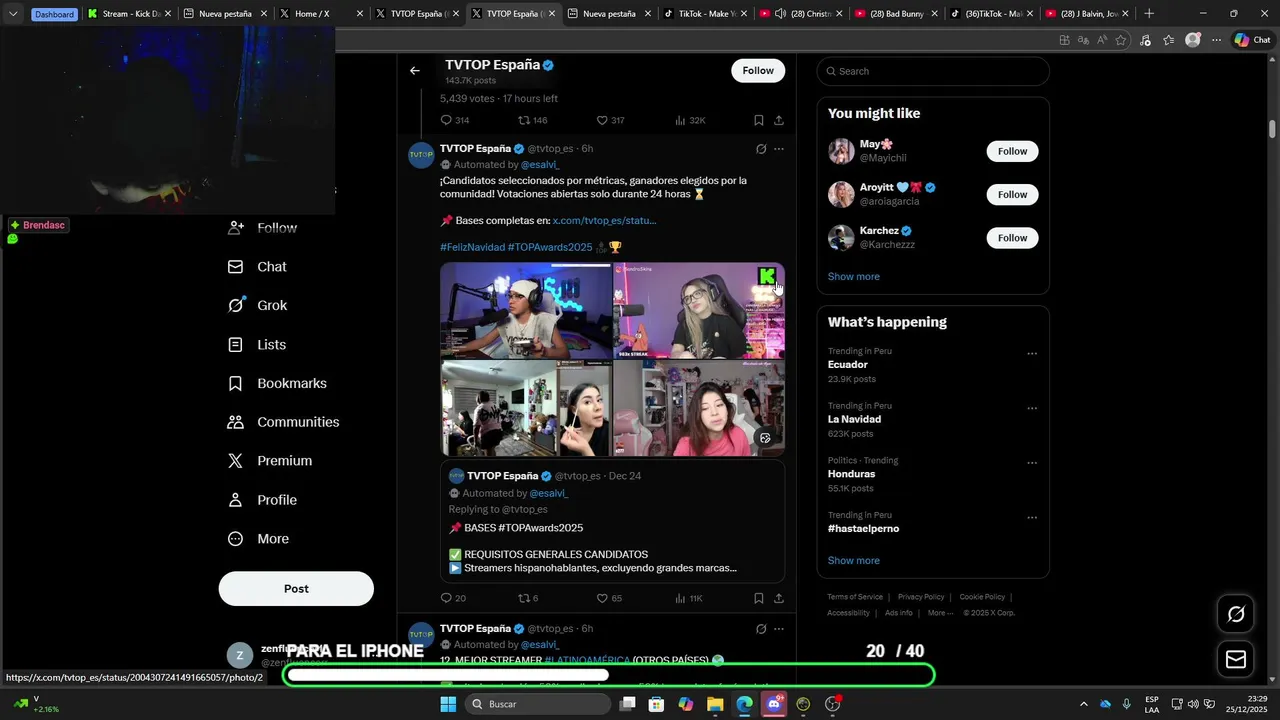Show more suggested accounts in You might like

tap(854, 277)
